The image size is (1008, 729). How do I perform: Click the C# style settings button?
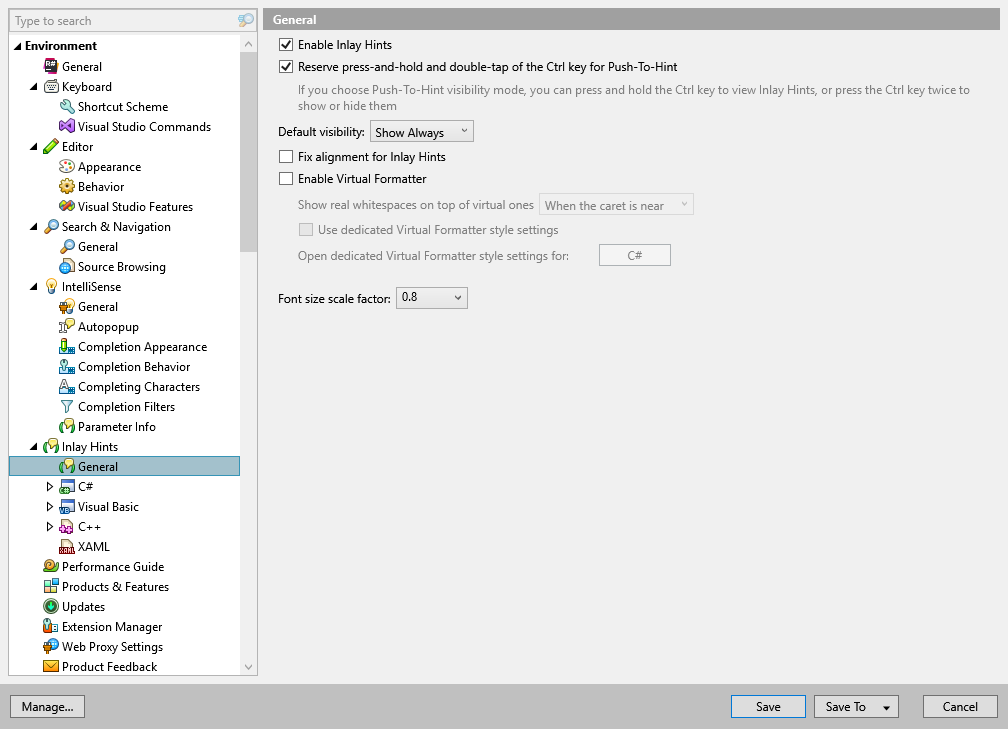point(634,255)
